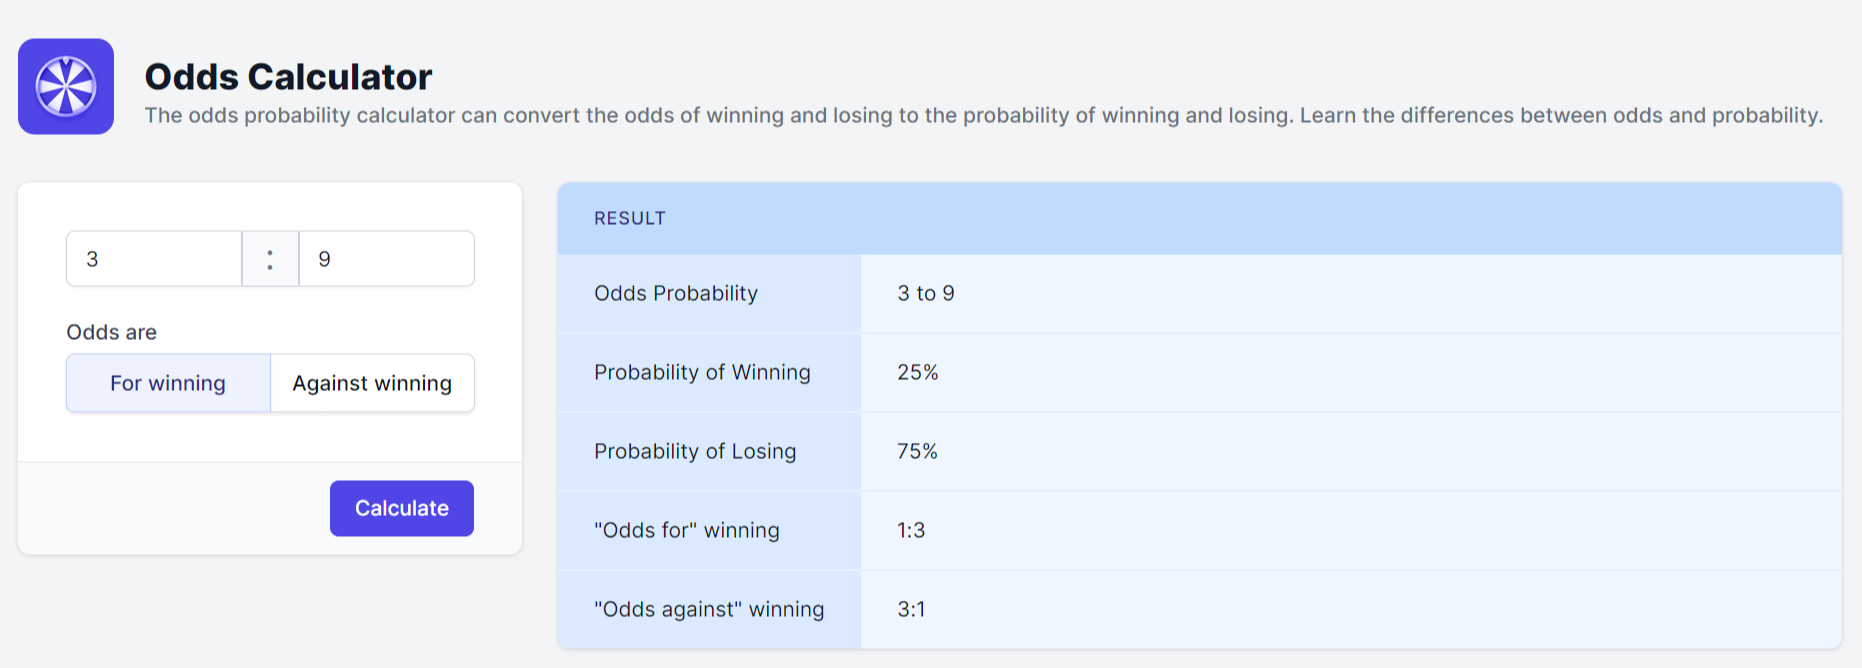
Task: Click the "Odds for" winning row label
Action: pos(686,530)
